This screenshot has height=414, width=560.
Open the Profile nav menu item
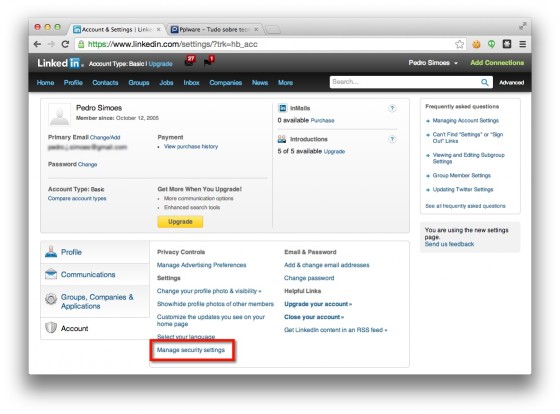click(x=73, y=83)
